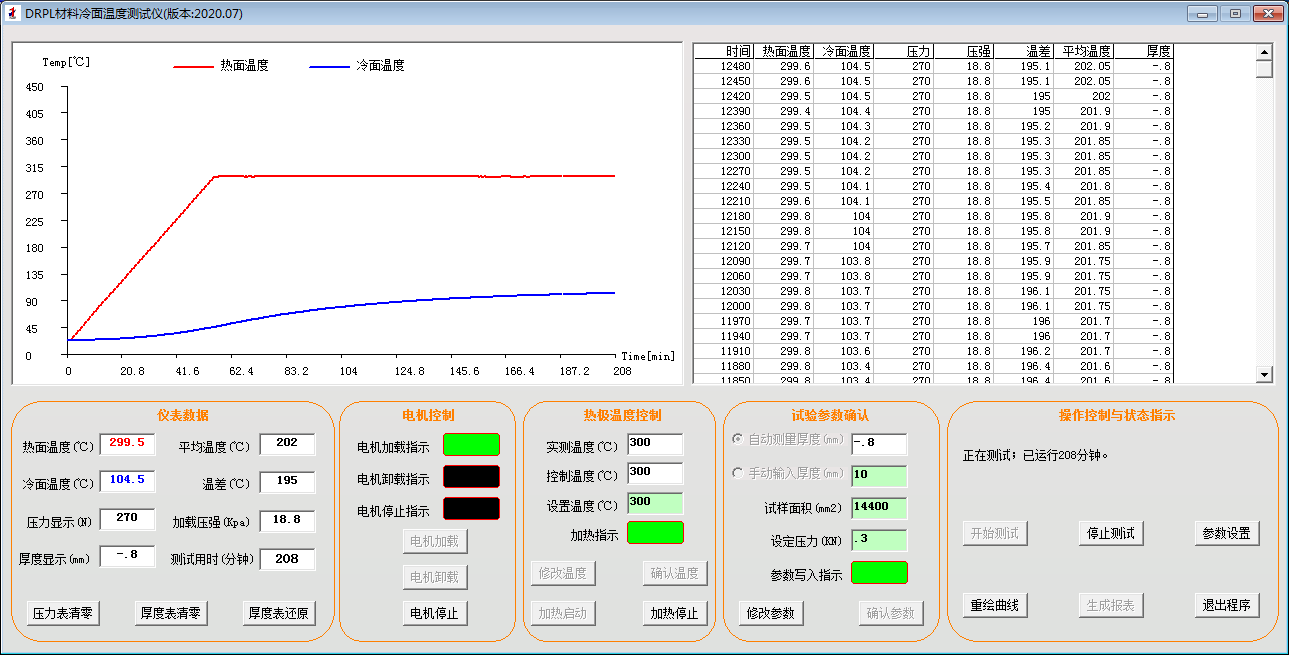Click the app icon in title bar
Screen dimensions: 1289x655
click(x=12, y=13)
